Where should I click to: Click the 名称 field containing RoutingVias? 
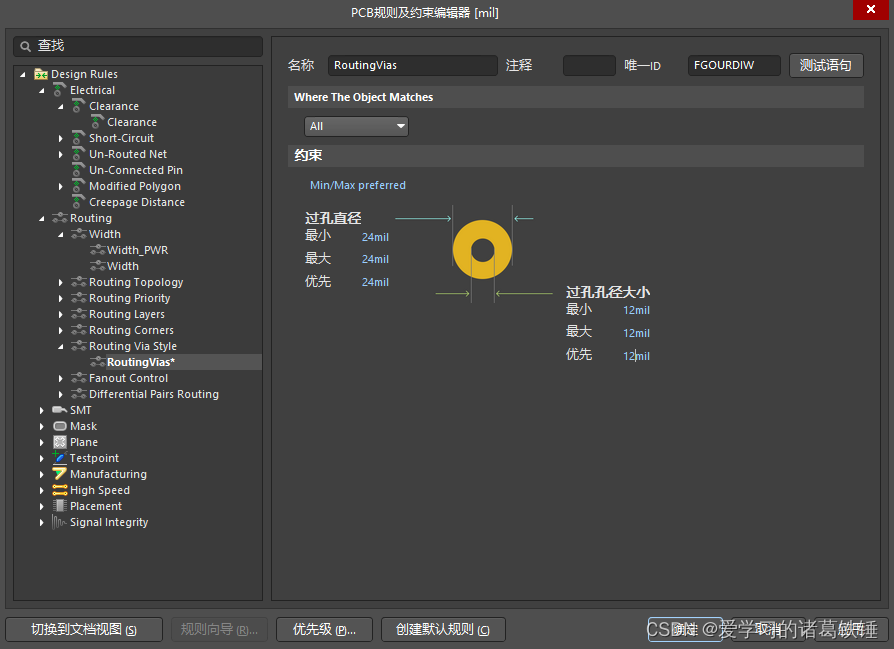[x=412, y=65]
